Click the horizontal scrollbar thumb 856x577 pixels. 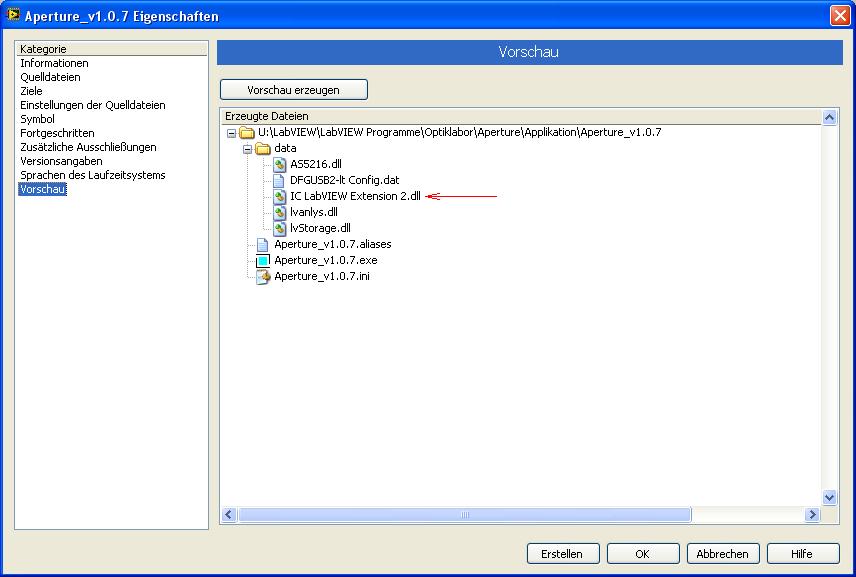pos(465,515)
